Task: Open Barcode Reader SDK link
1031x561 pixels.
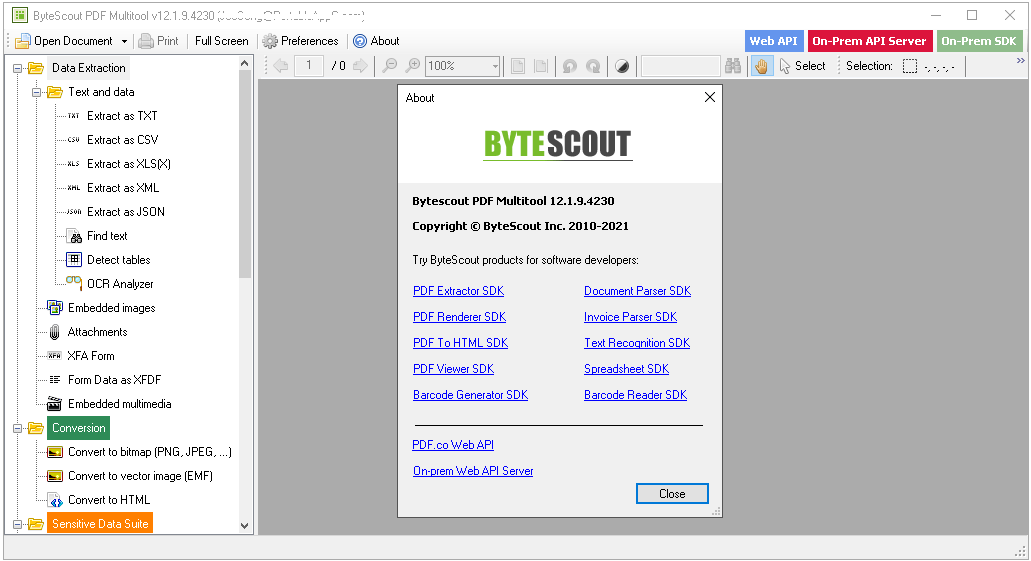Action: coord(635,395)
